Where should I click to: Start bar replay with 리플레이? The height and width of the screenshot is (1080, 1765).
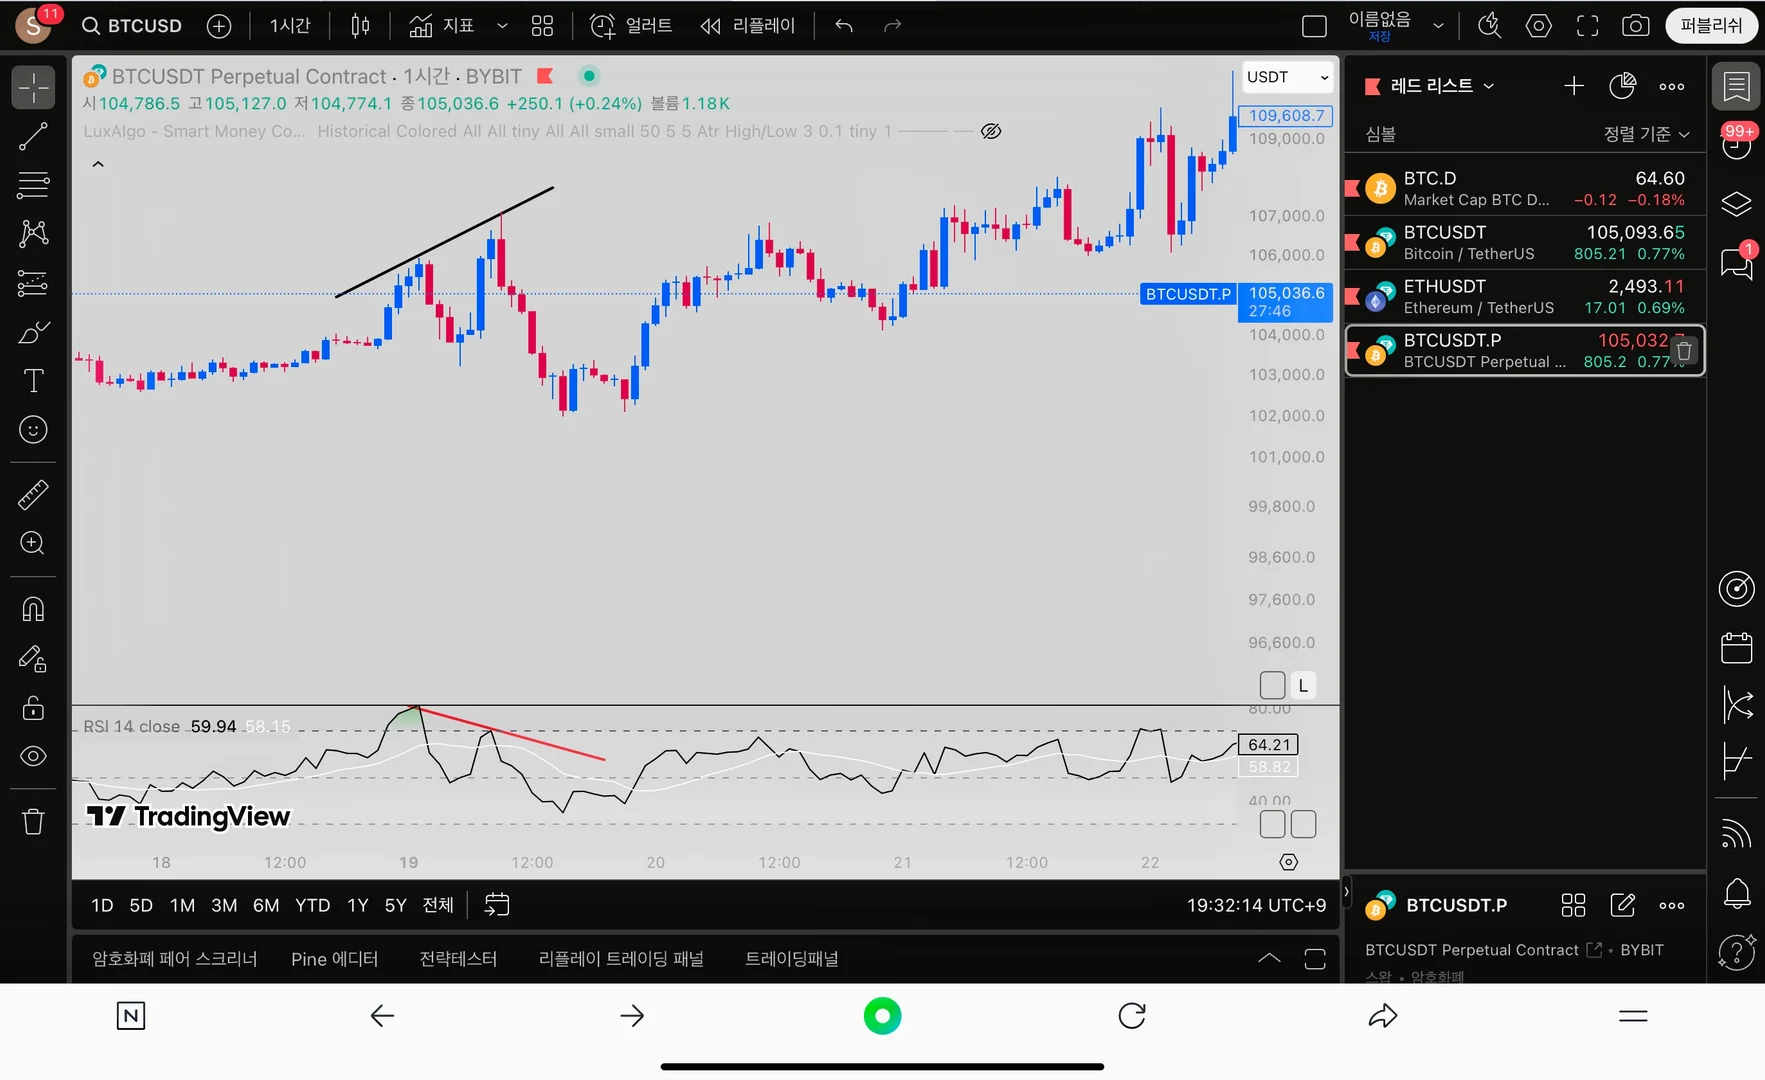click(x=748, y=26)
